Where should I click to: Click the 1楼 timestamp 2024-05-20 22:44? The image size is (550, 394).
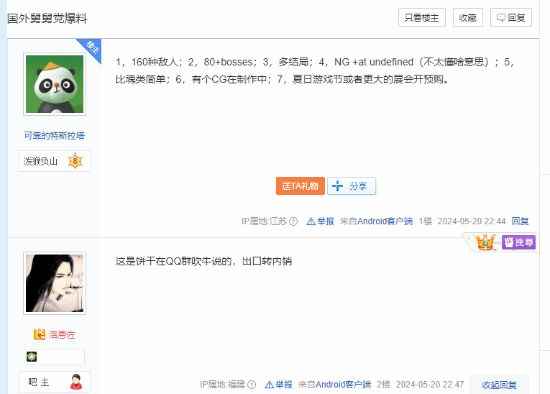point(471,221)
